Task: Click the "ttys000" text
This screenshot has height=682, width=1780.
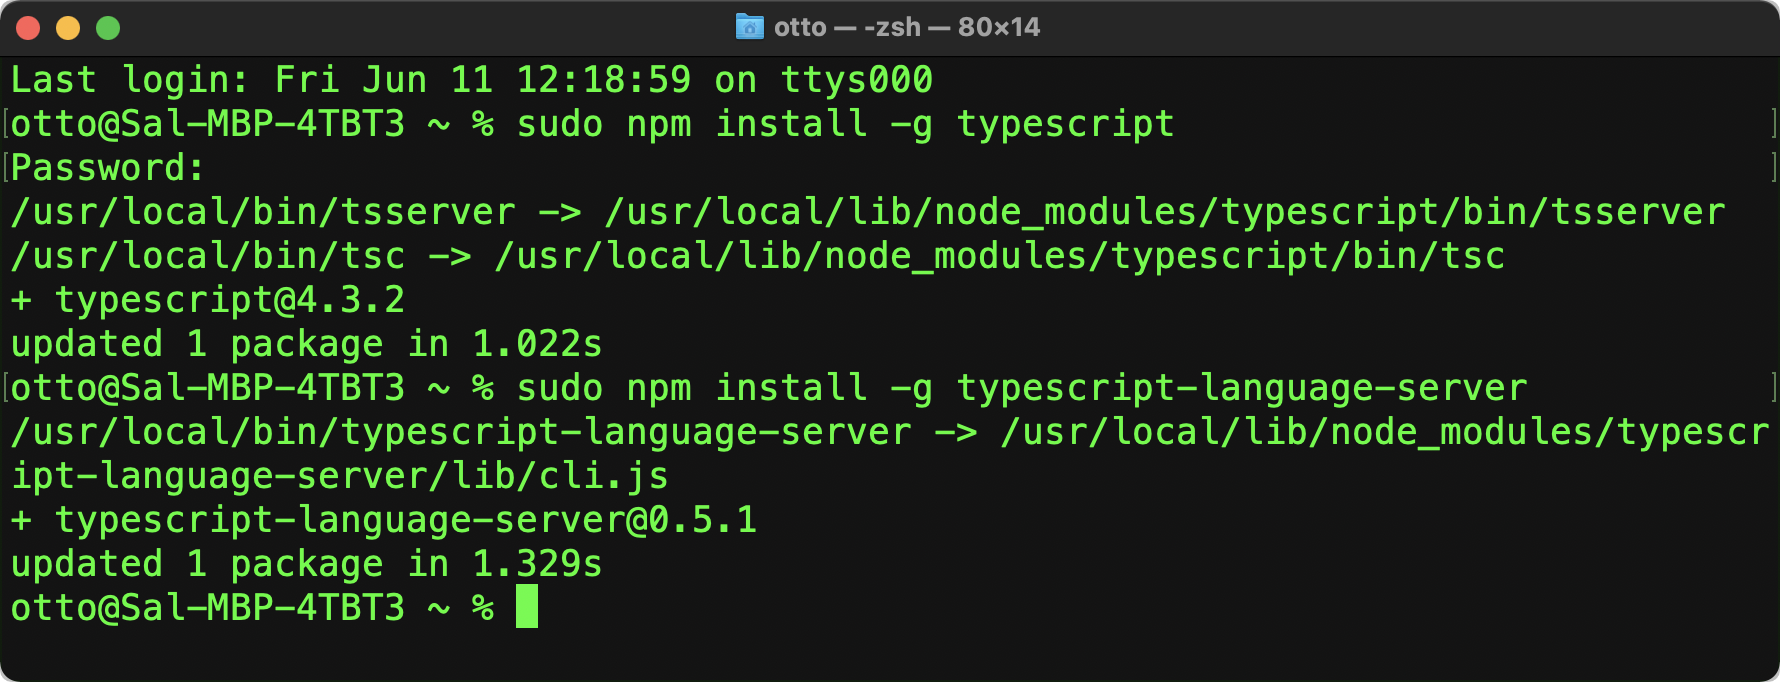Action: click(x=856, y=80)
